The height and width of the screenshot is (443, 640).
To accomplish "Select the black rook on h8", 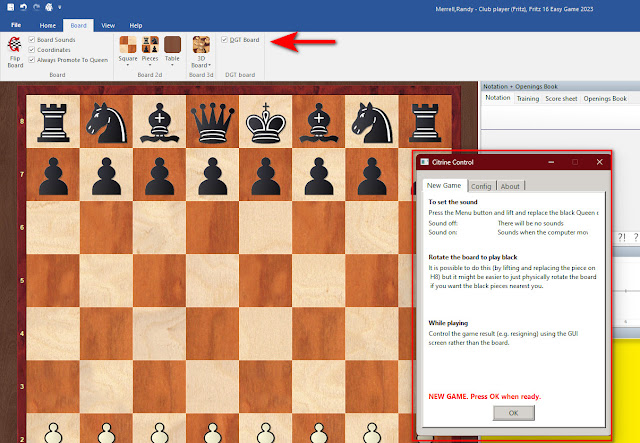I will (425, 122).
